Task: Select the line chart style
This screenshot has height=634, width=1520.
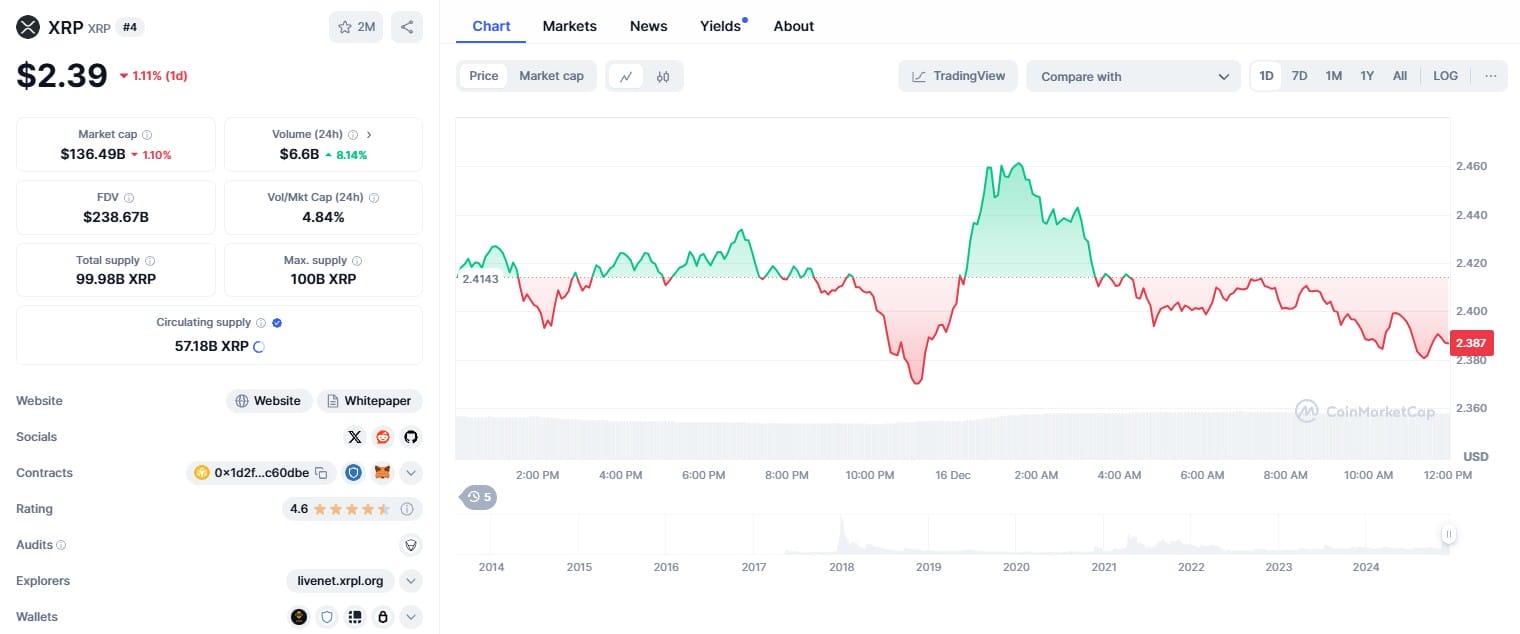Action: tap(626, 76)
